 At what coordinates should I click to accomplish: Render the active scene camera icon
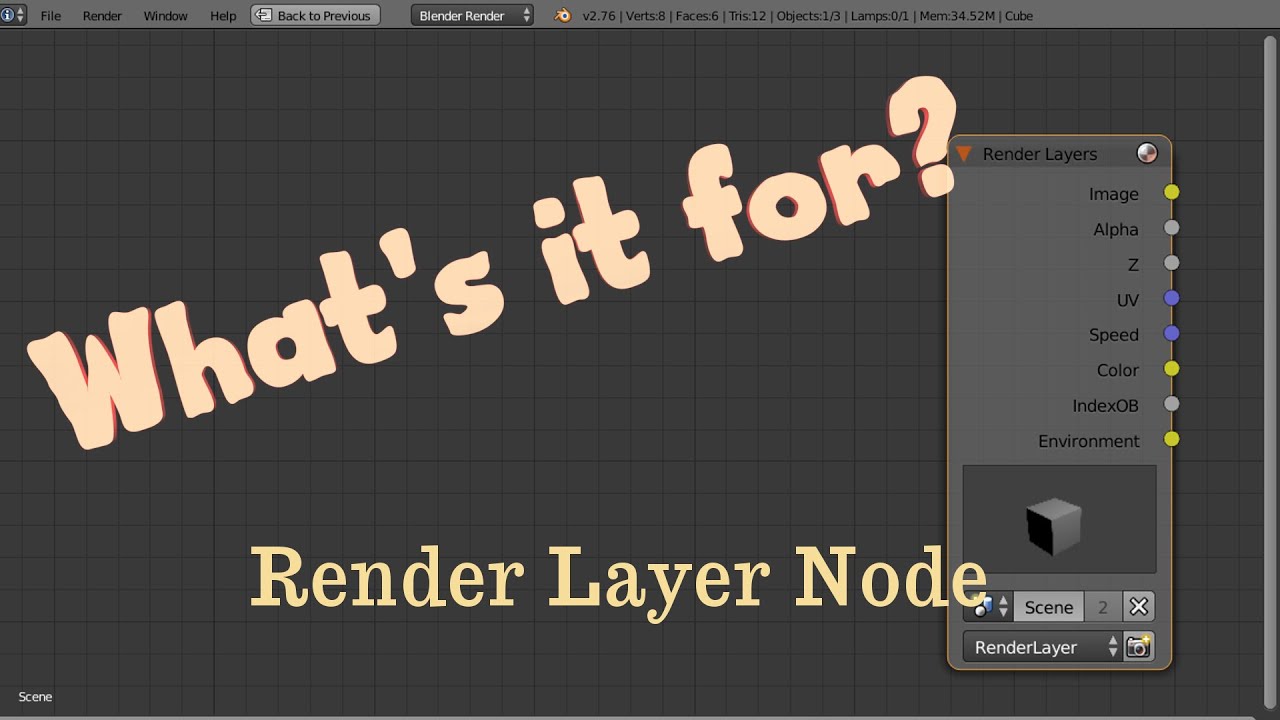pyautogui.click(x=1139, y=647)
